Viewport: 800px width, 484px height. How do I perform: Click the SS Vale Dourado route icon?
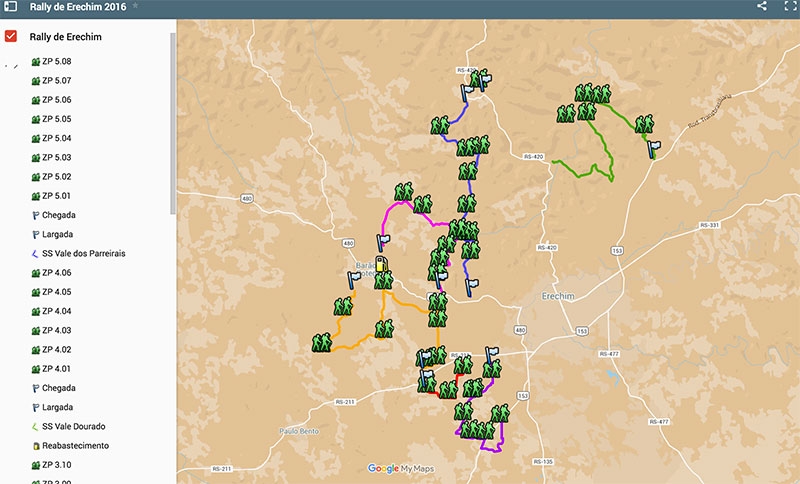[36, 426]
